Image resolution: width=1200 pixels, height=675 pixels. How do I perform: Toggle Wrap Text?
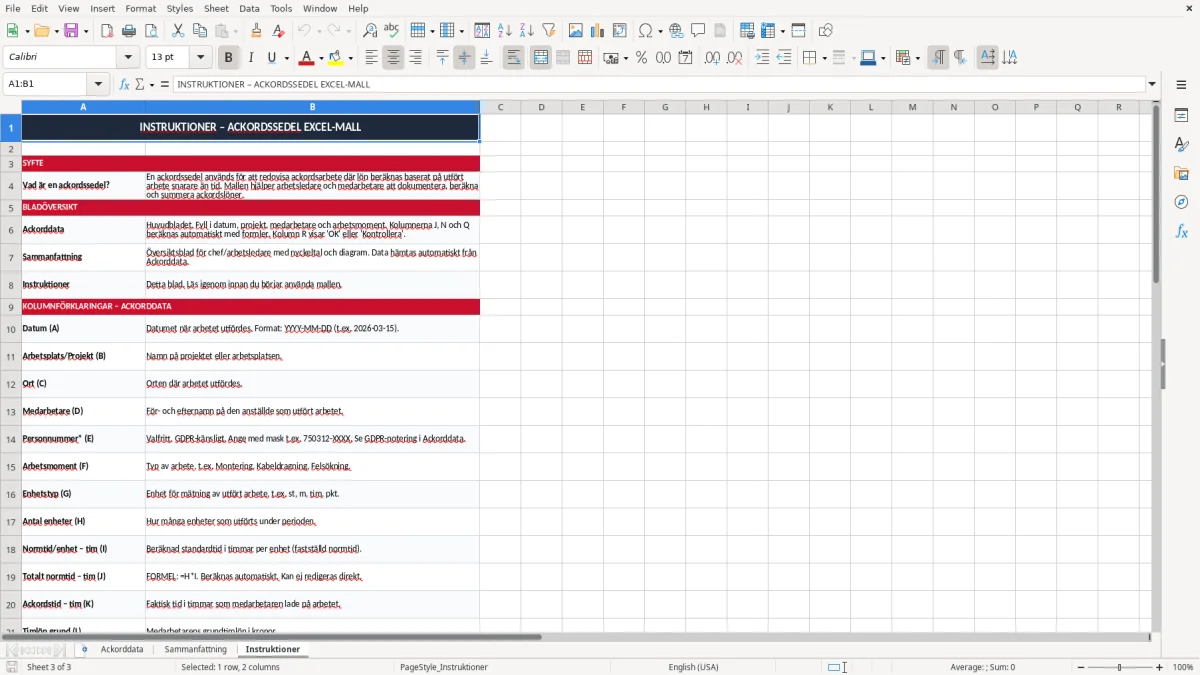[x=513, y=58]
